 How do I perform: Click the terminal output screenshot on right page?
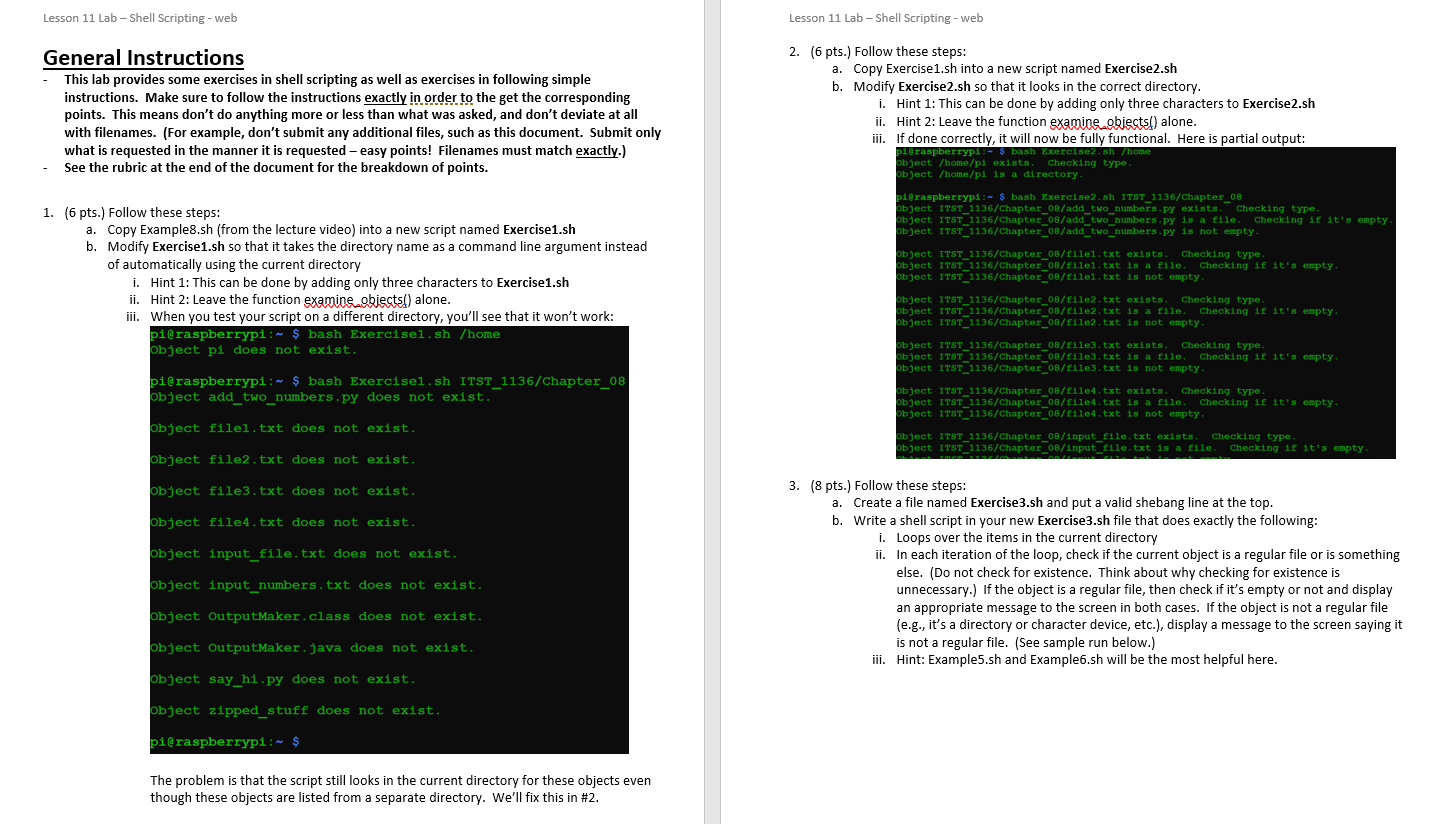pos(1145,300)
